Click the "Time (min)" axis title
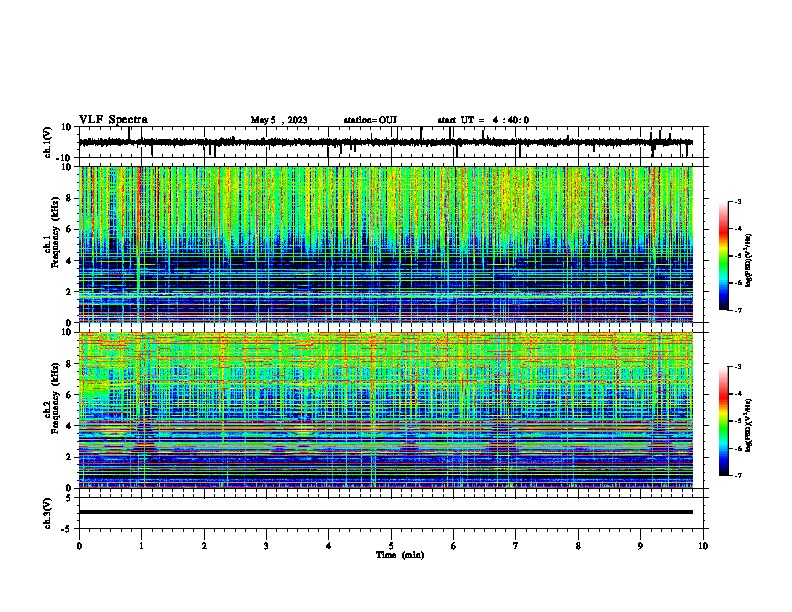This screenshot has width=792, height=612. [400, 555]
